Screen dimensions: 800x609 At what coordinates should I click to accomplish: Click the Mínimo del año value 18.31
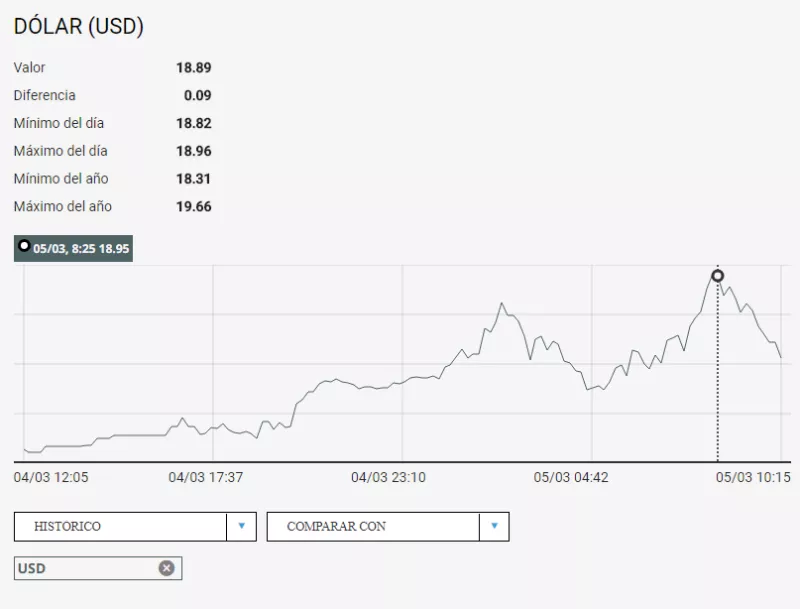(193, 179)
